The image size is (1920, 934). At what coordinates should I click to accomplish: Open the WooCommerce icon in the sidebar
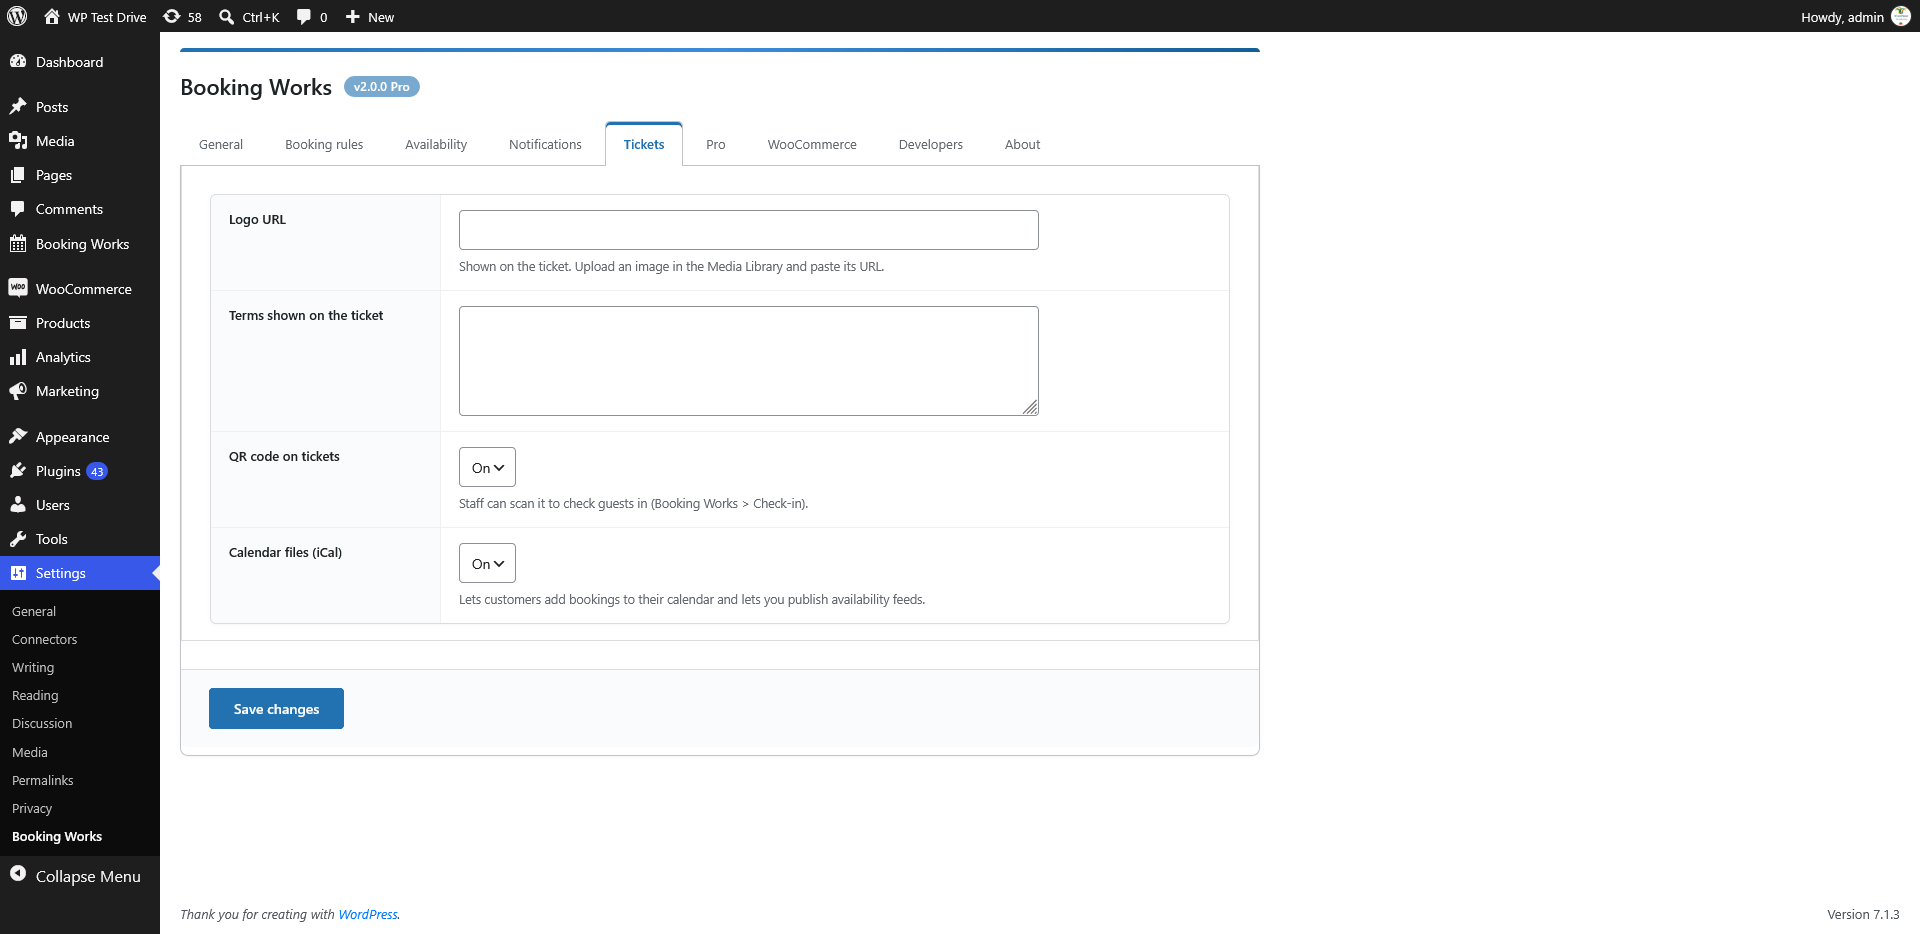pos(18,288)
